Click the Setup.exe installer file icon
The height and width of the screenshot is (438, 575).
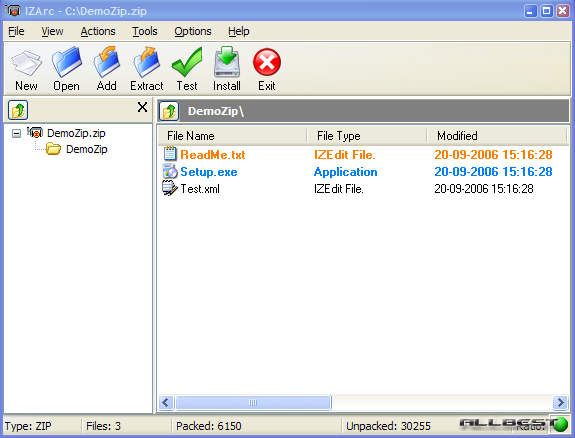170,171
